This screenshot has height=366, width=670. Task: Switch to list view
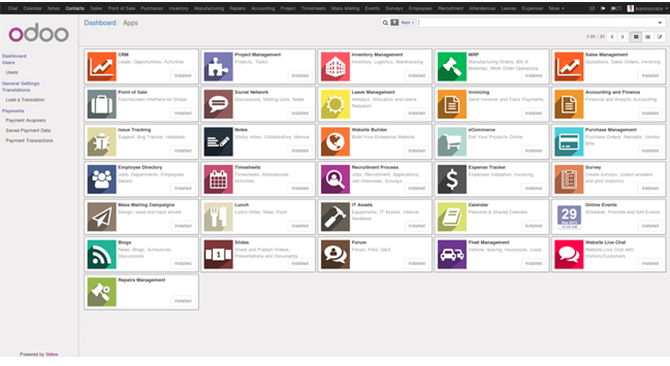648,37
